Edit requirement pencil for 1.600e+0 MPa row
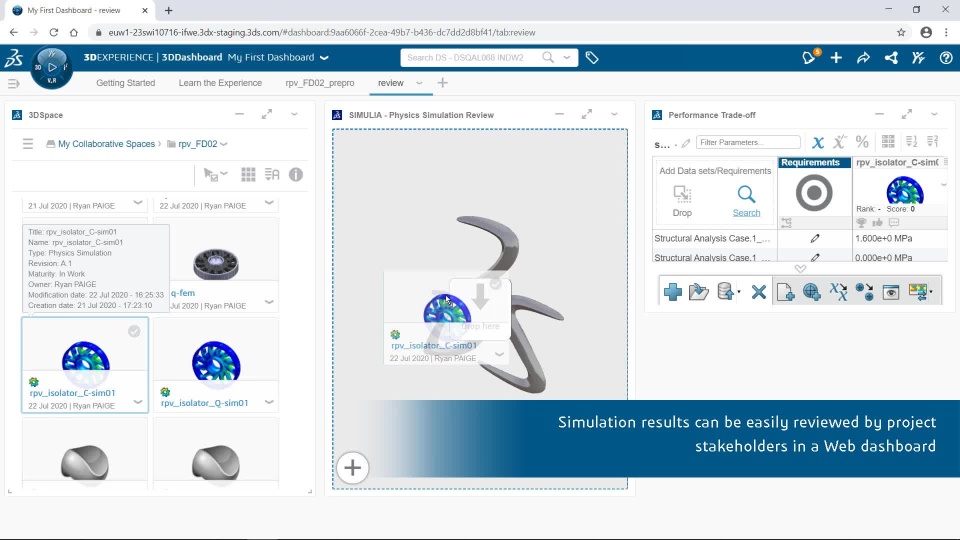The image size is (960, 540). 815,238
